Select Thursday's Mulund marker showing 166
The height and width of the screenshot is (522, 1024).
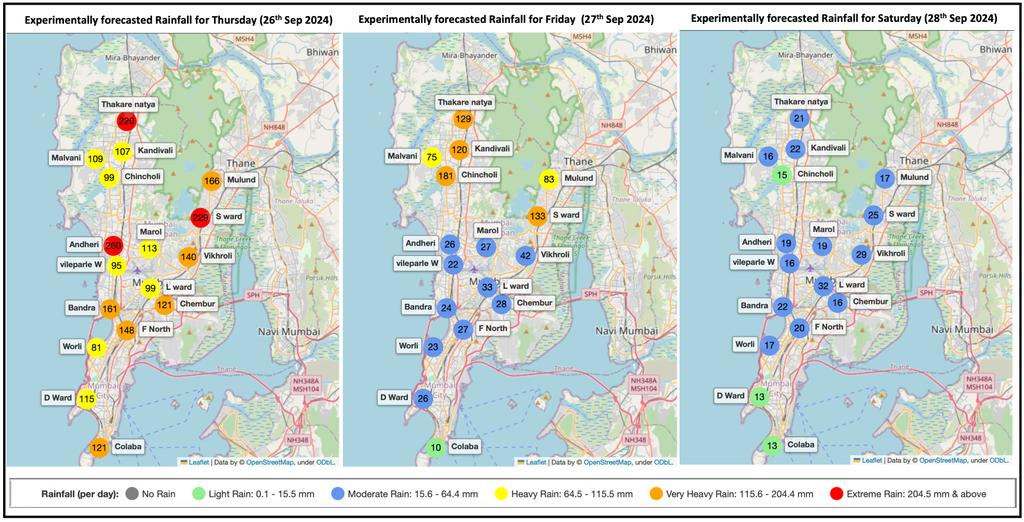[x=211, y=180]
